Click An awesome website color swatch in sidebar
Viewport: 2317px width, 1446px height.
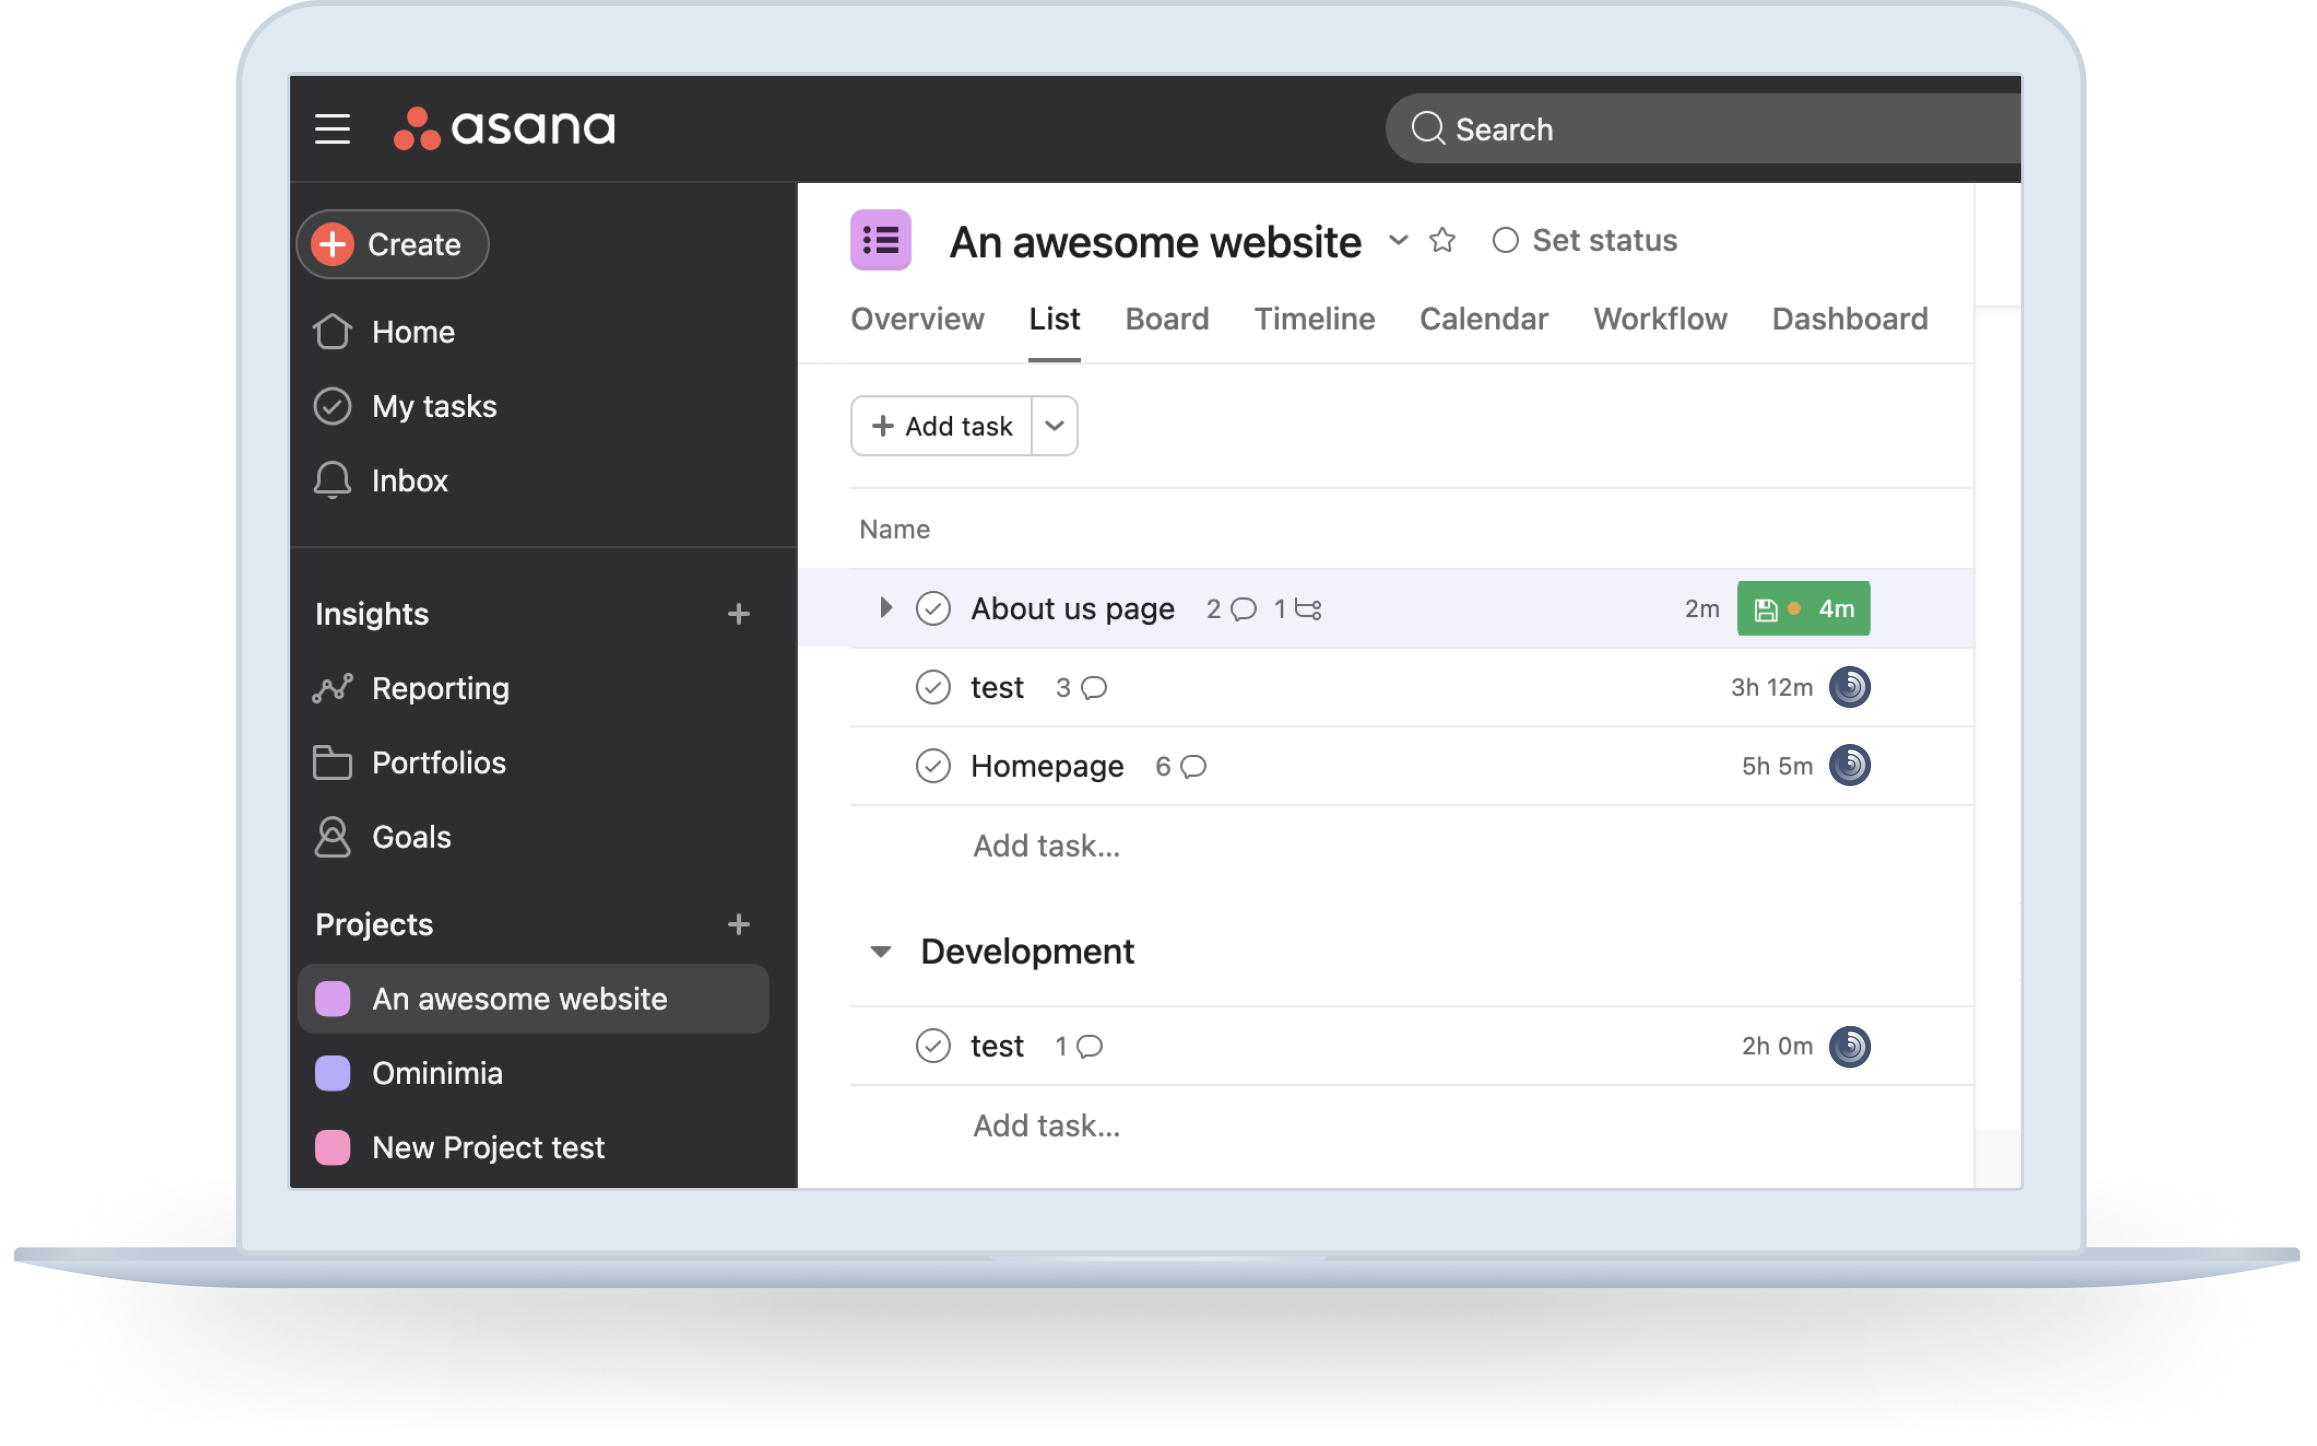tap(332, 999)
